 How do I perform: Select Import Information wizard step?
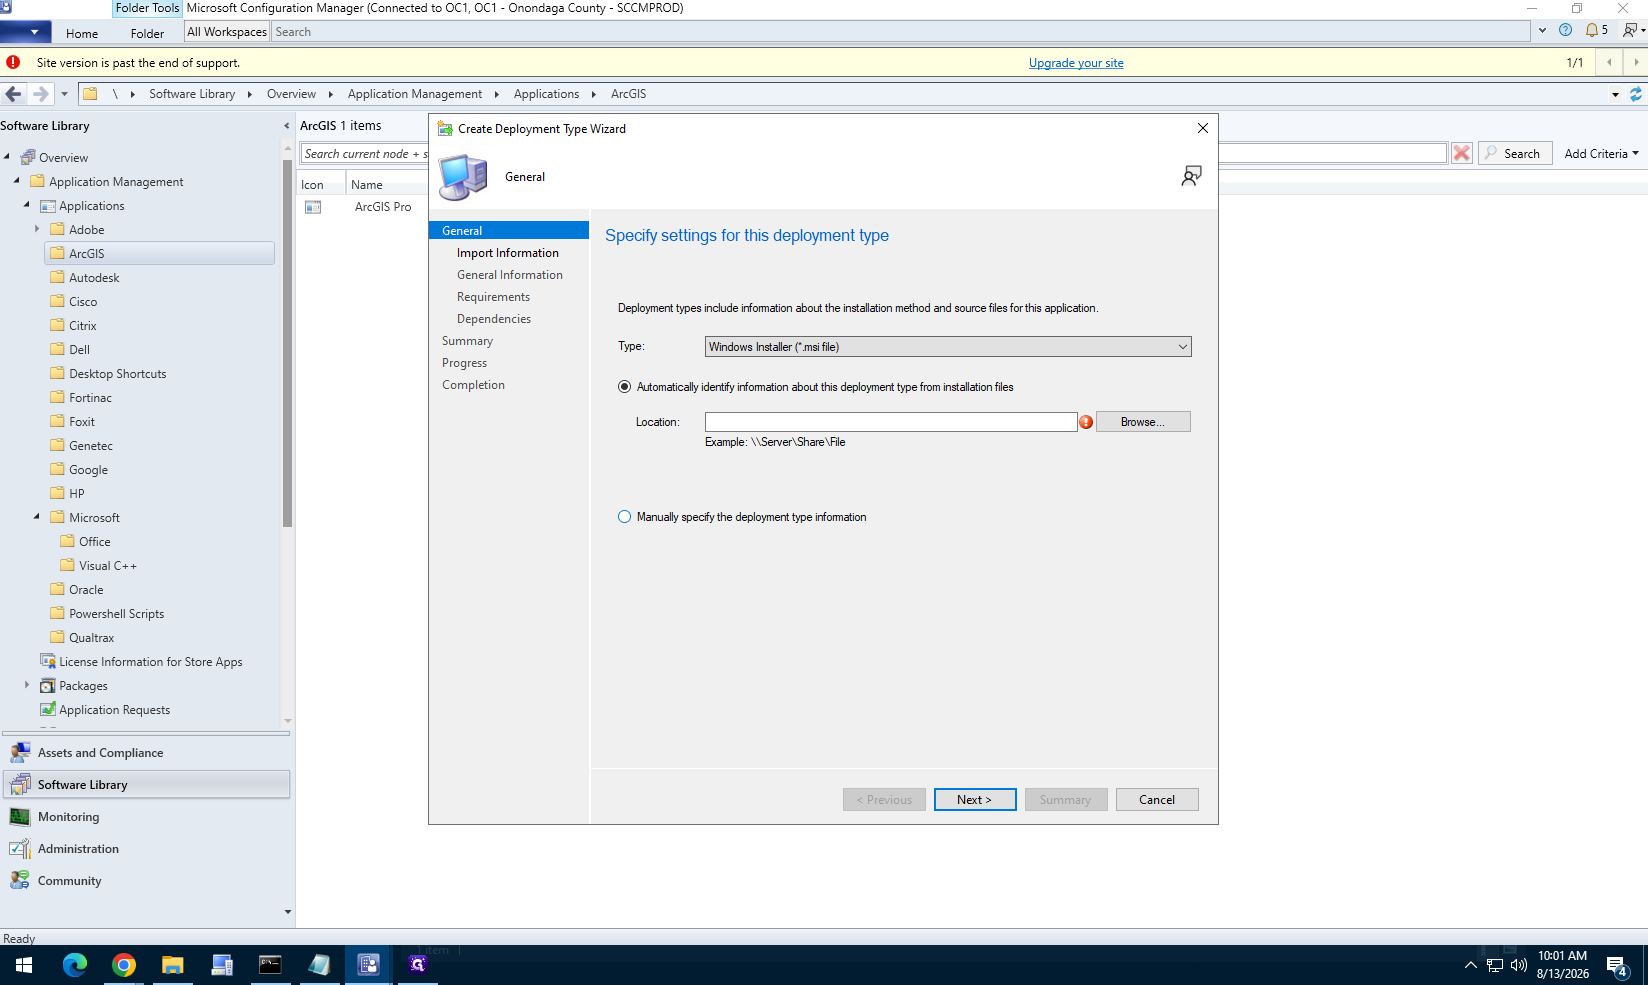tap(508, 253)
